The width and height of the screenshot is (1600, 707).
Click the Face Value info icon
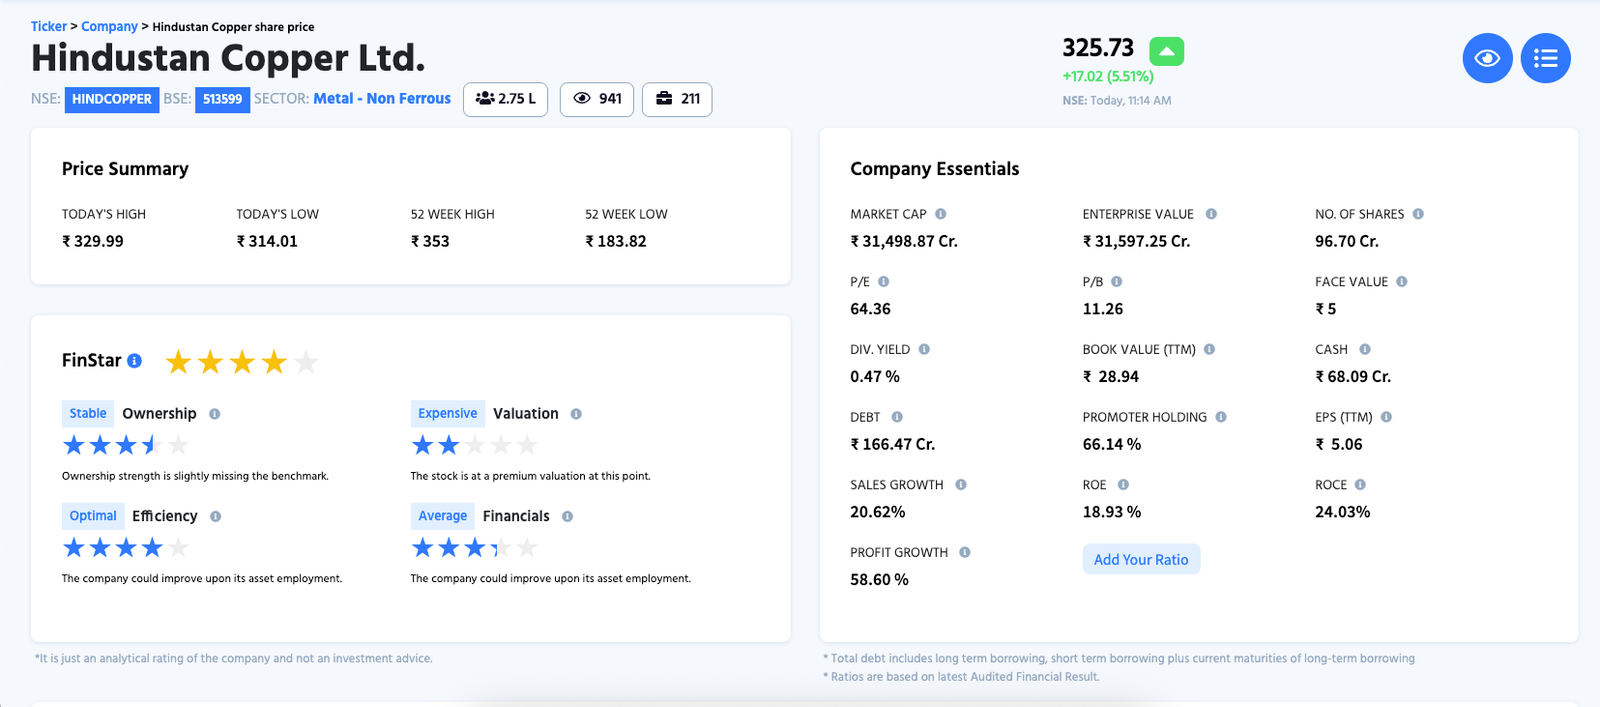coord(1402,282)
